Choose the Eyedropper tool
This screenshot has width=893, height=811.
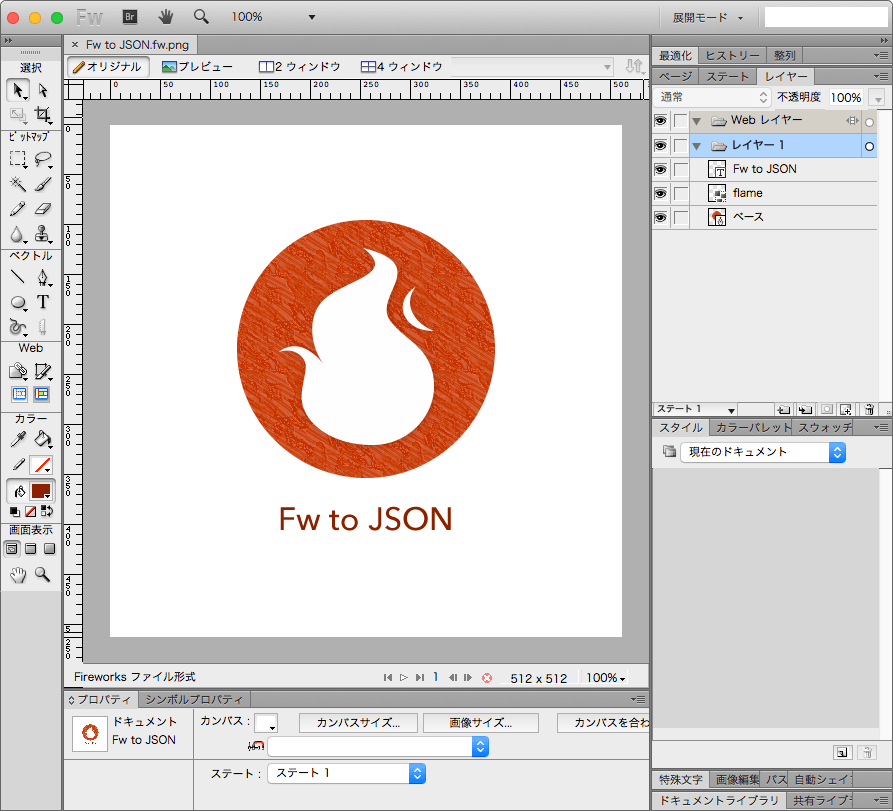[x=17, y=439]
